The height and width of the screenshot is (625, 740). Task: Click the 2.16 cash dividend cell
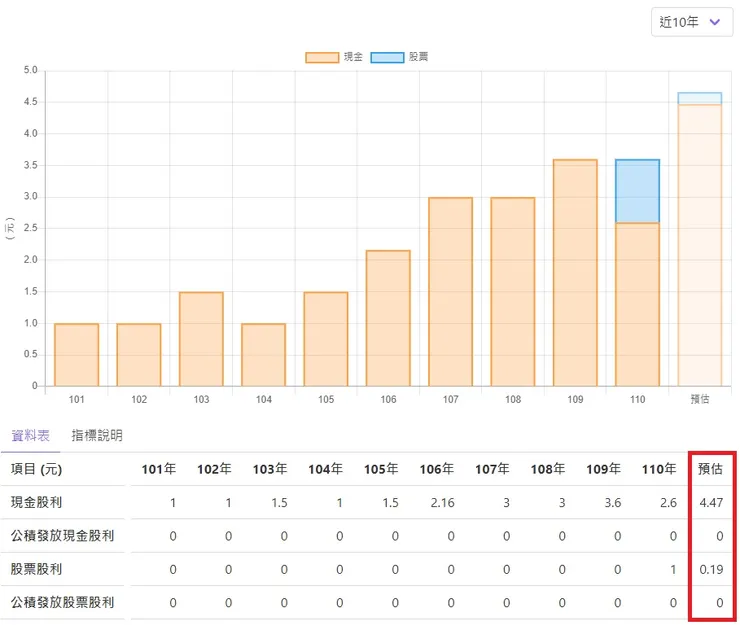click(x=442, y=503)
